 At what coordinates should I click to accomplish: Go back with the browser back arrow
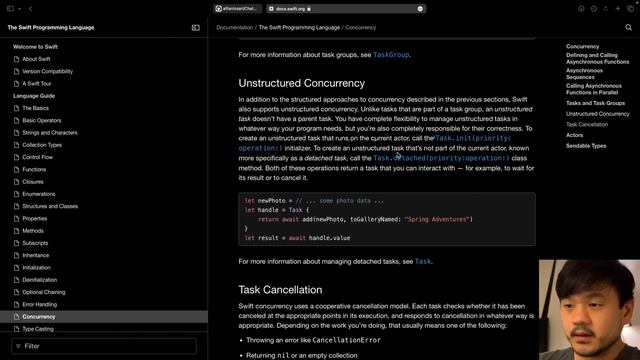(x=30, y=9)
